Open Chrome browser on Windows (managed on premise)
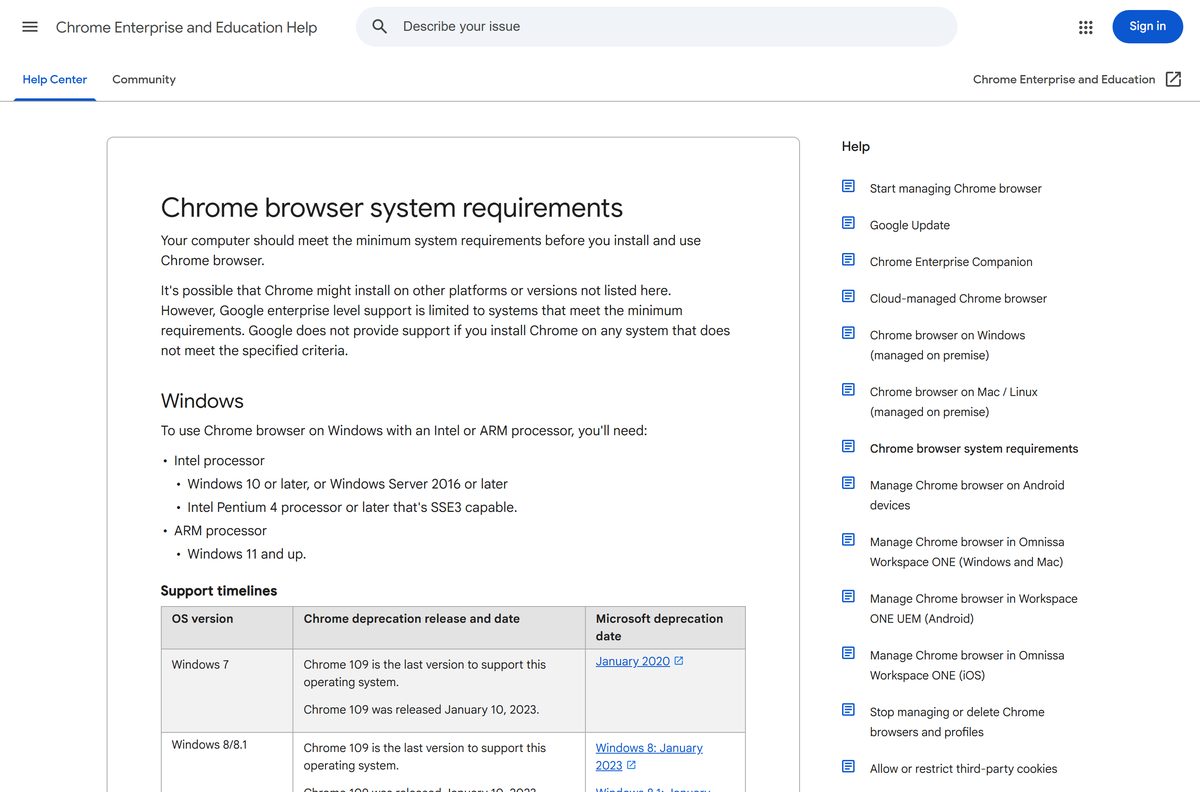 pos(948,345)
